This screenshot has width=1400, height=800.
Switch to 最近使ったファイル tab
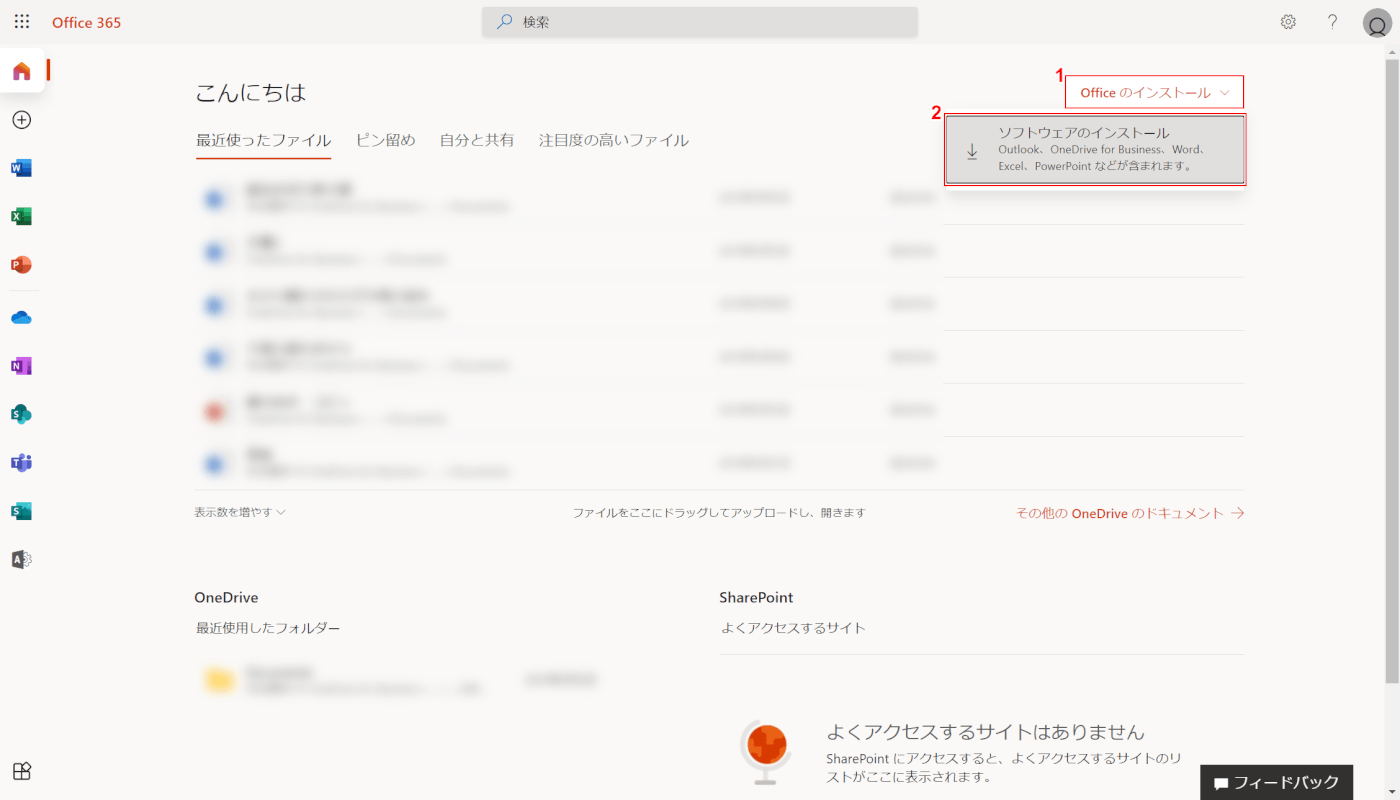click(263, 140)
